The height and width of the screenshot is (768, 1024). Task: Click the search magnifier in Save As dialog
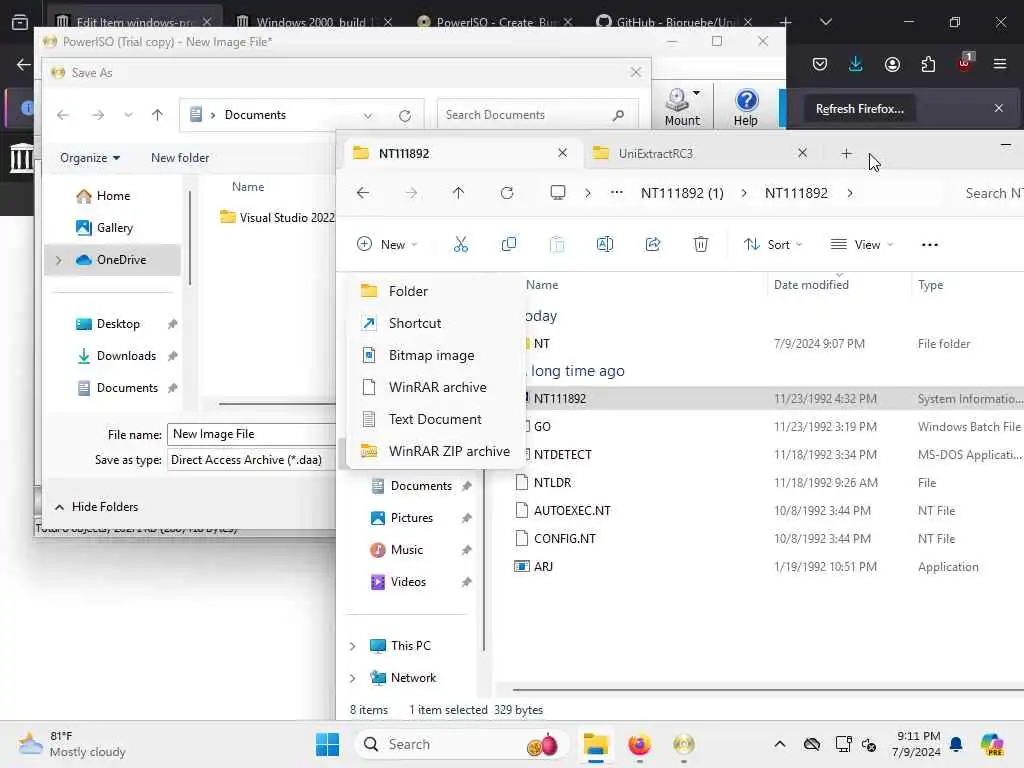618,115
